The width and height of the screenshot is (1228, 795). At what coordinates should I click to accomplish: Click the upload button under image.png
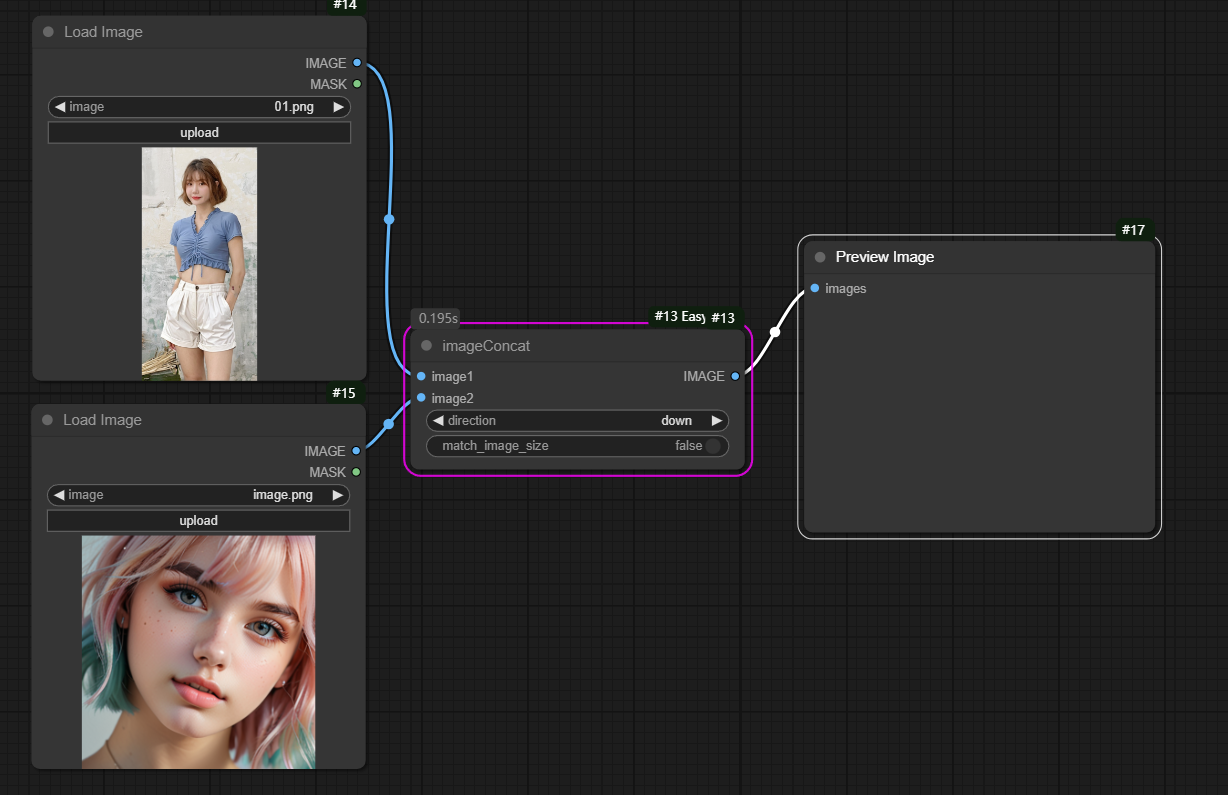pyautogui.click(x=198, y=520)
